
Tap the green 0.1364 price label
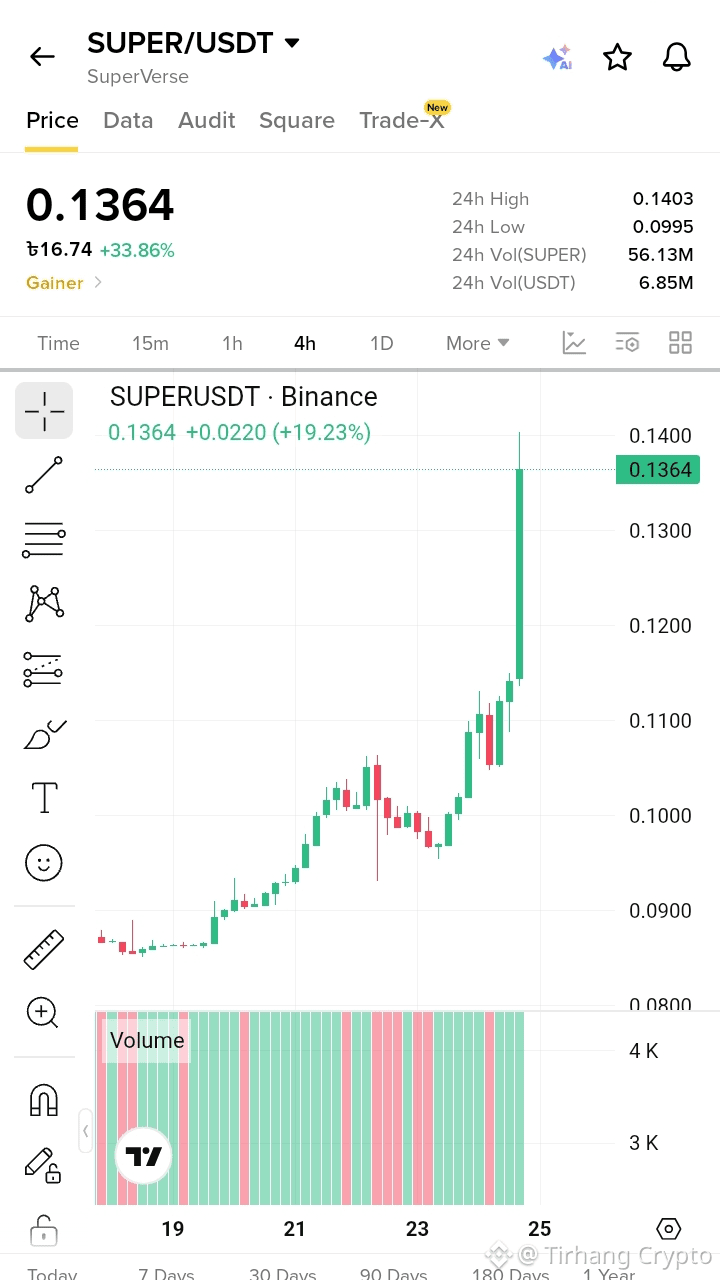[660, 469]
